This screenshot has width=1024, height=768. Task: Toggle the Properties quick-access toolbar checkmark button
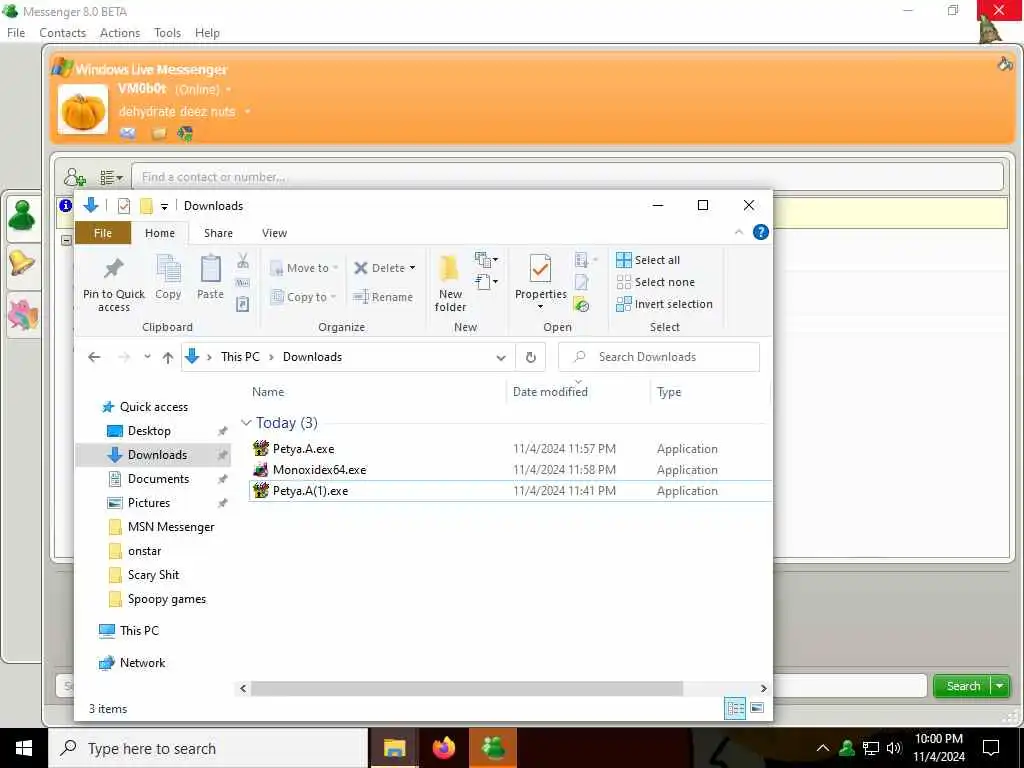pos(123,206)
